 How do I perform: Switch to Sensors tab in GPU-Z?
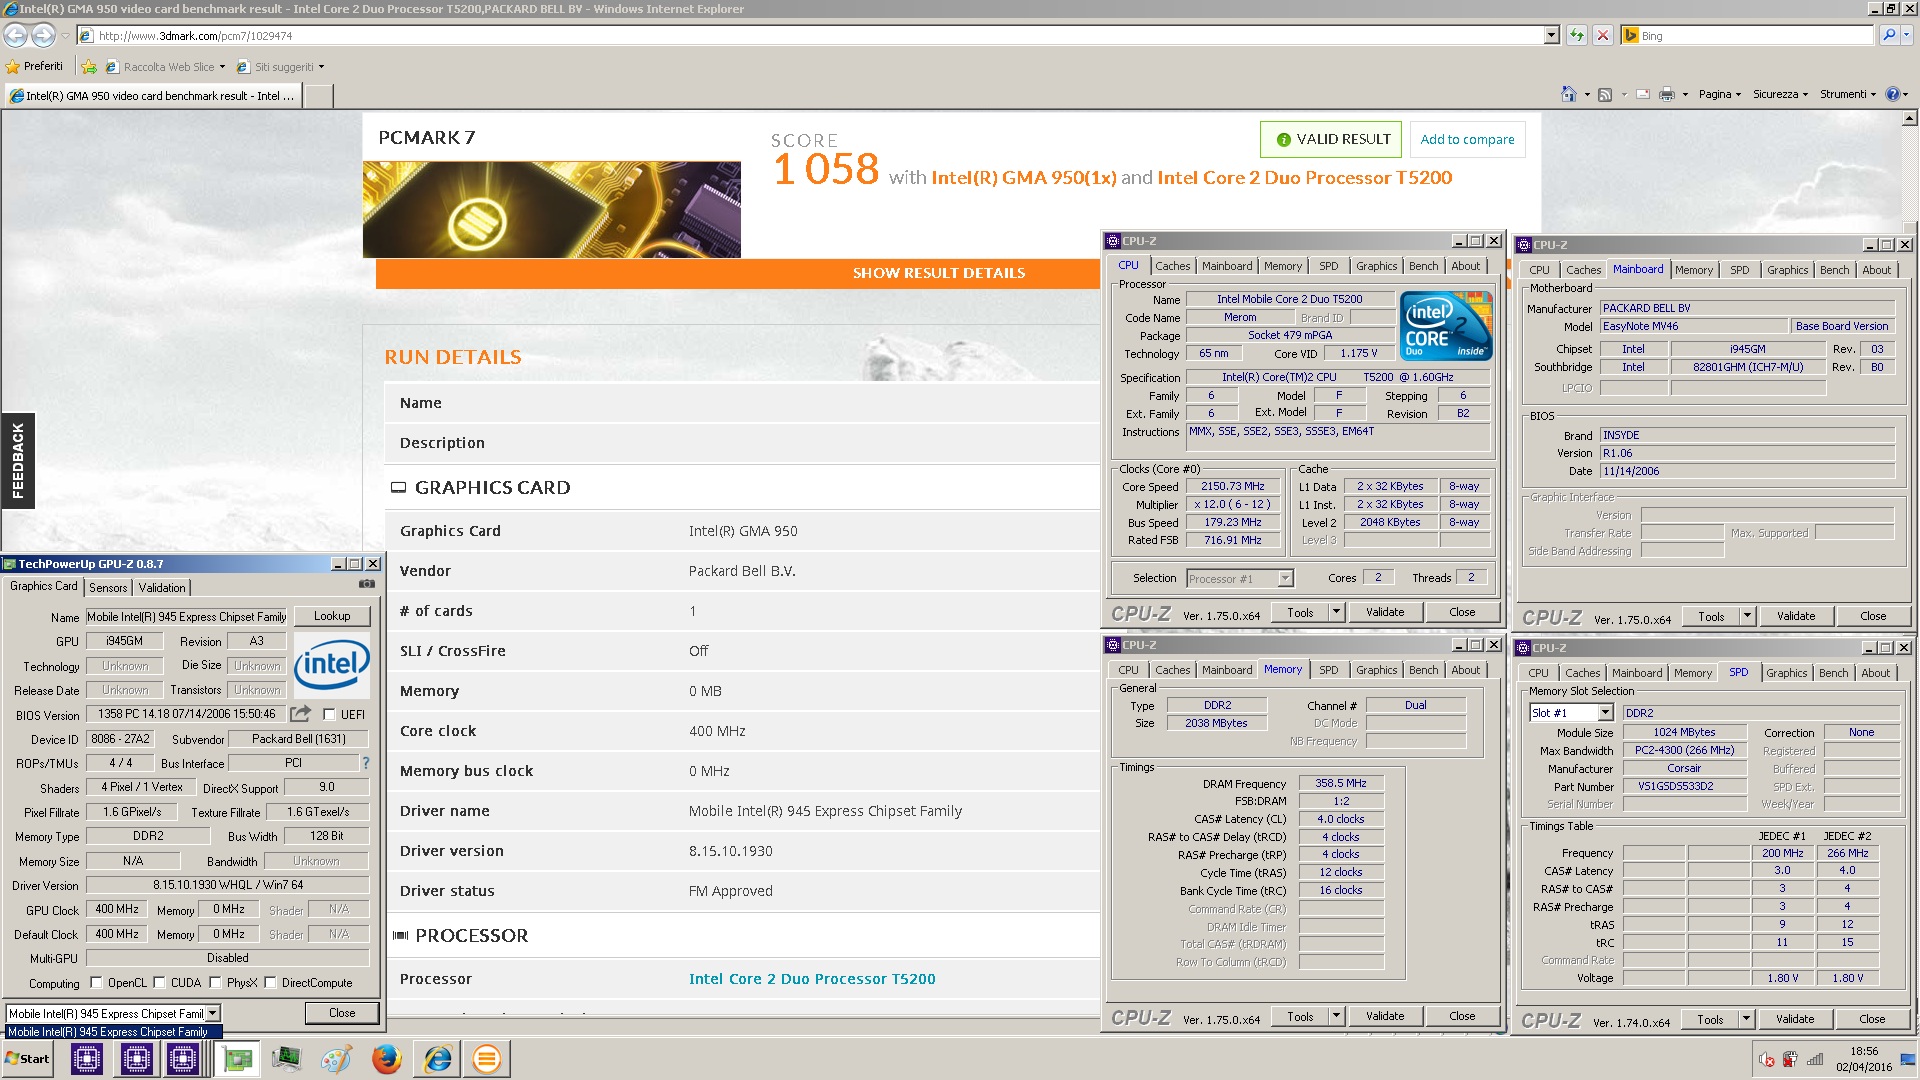[x=108, y=588]
